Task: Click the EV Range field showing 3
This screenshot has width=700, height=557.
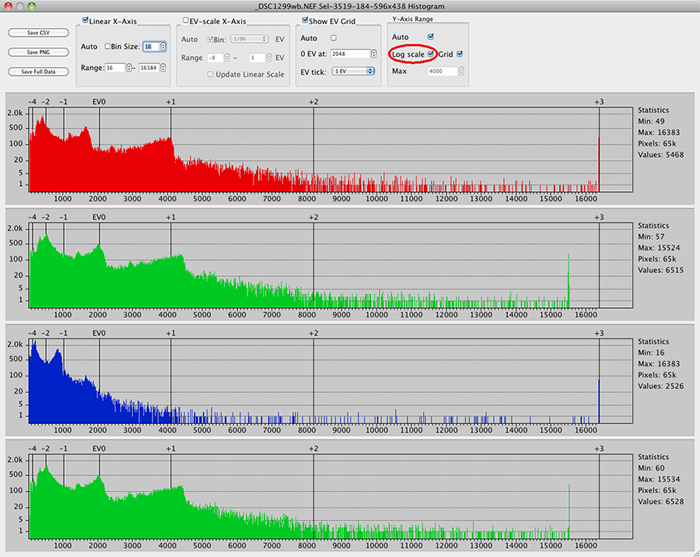Action: [x=257, y=58]
